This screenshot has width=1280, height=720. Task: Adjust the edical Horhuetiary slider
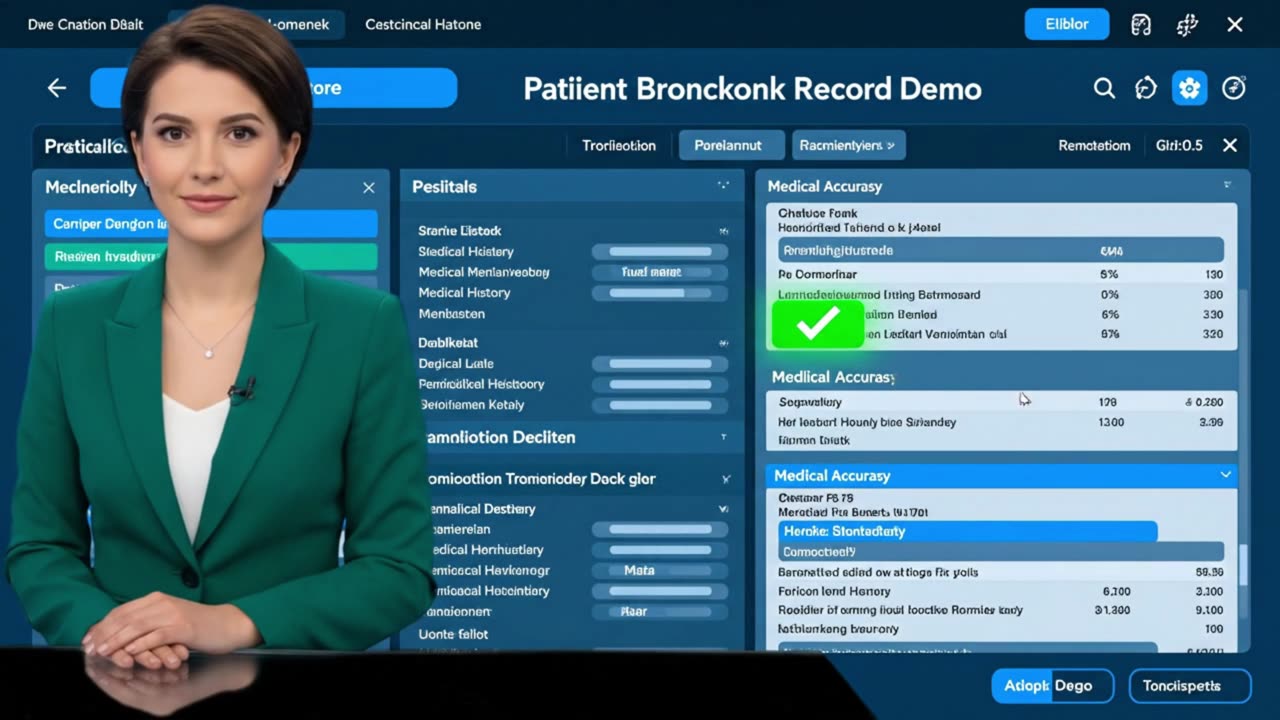pyautogui.click(x=660, y=550)
